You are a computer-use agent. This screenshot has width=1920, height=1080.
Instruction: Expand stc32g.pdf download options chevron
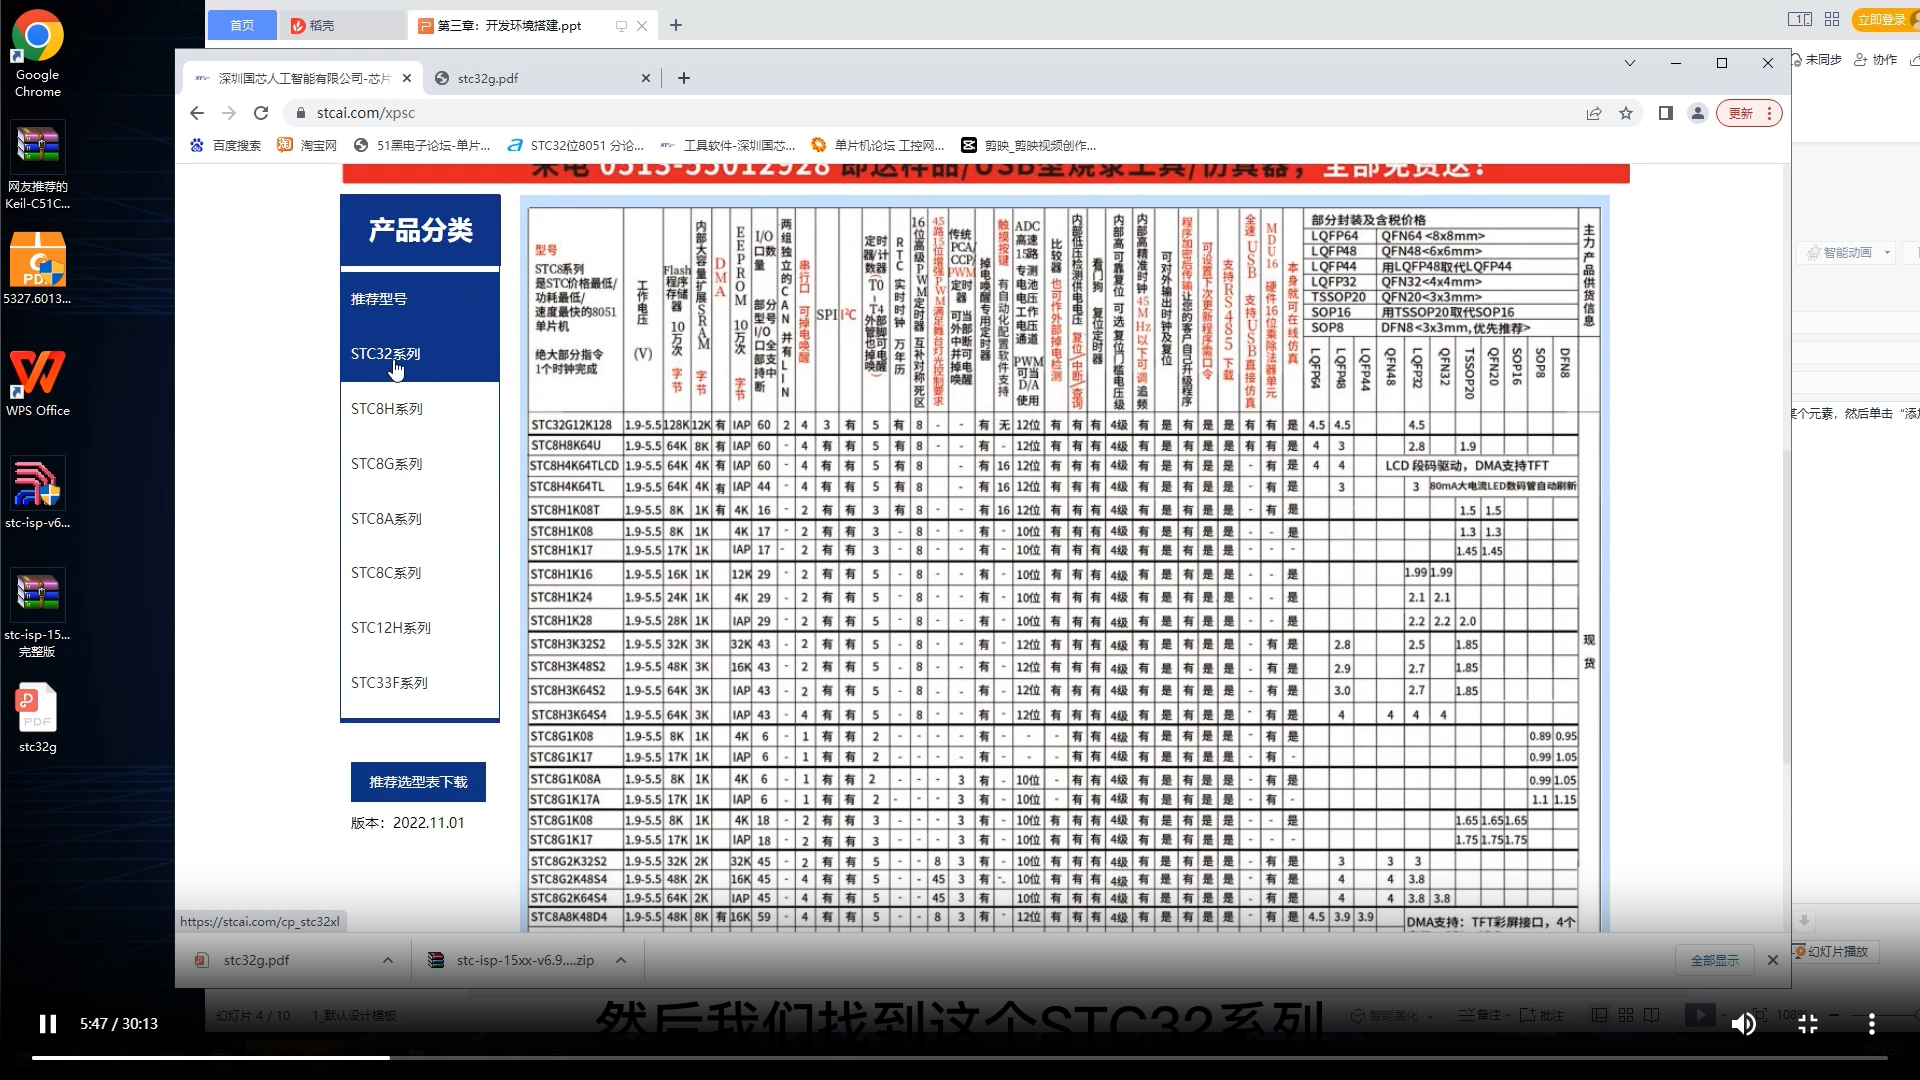(x=387, y=960)
